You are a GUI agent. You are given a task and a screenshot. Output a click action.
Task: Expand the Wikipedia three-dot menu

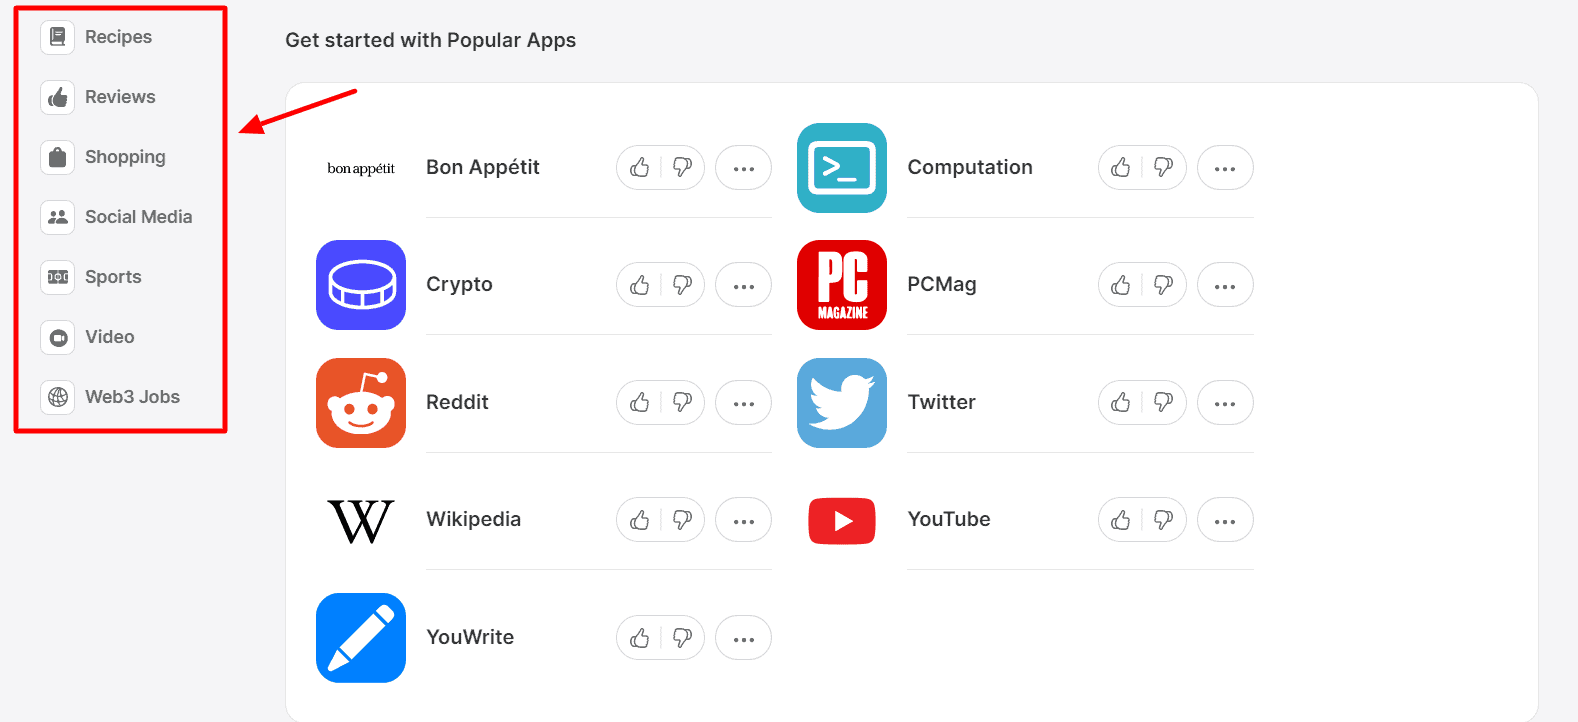click(744, 521)
